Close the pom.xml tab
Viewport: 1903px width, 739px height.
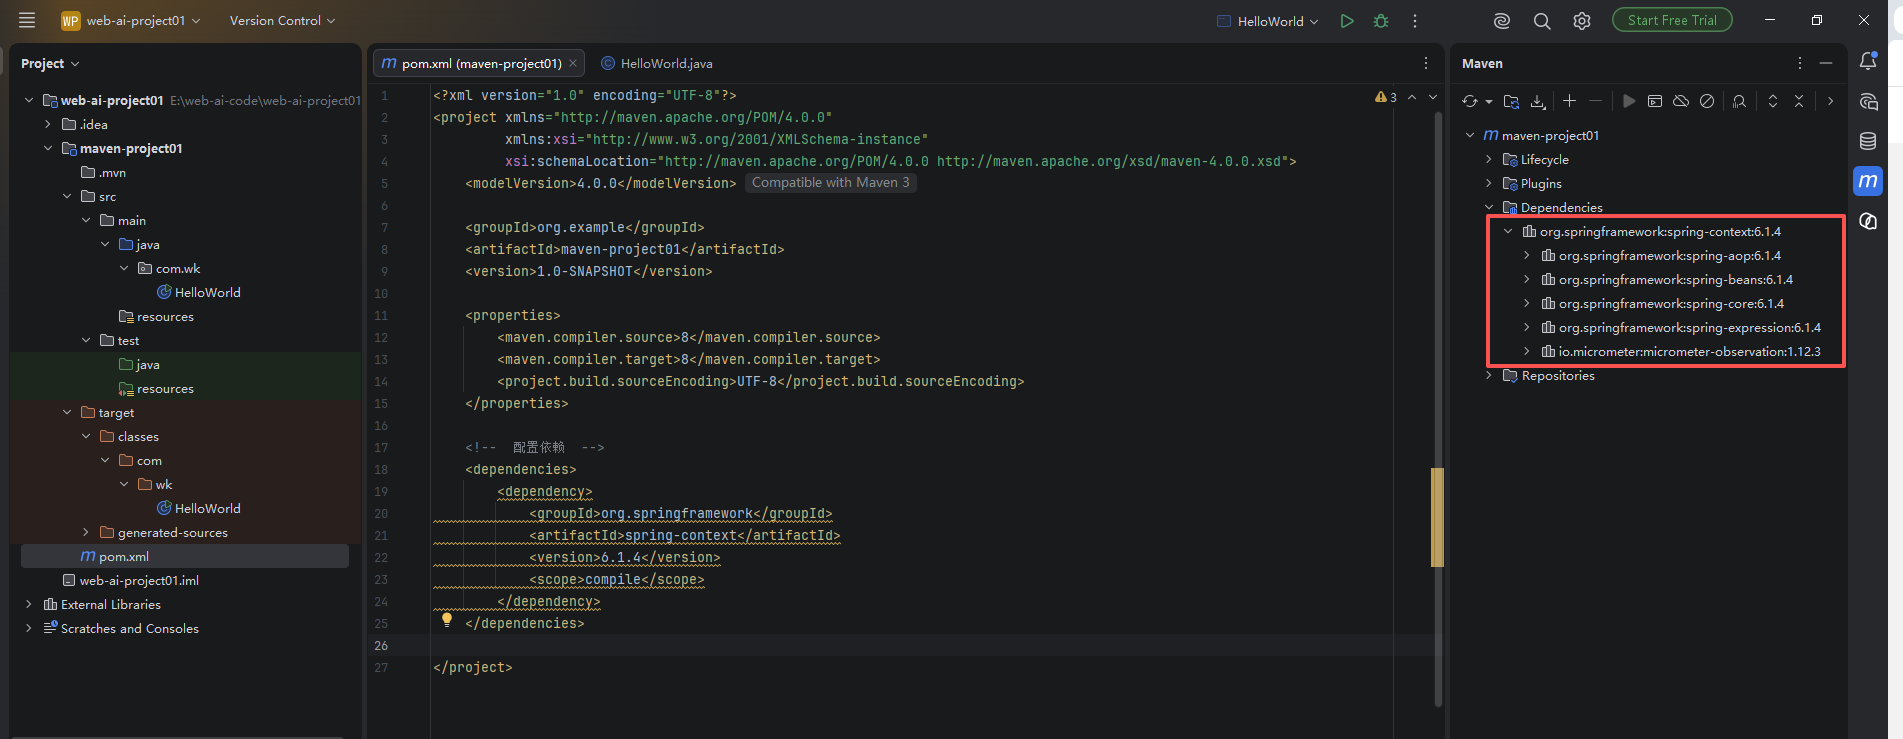tap(573, 63)
